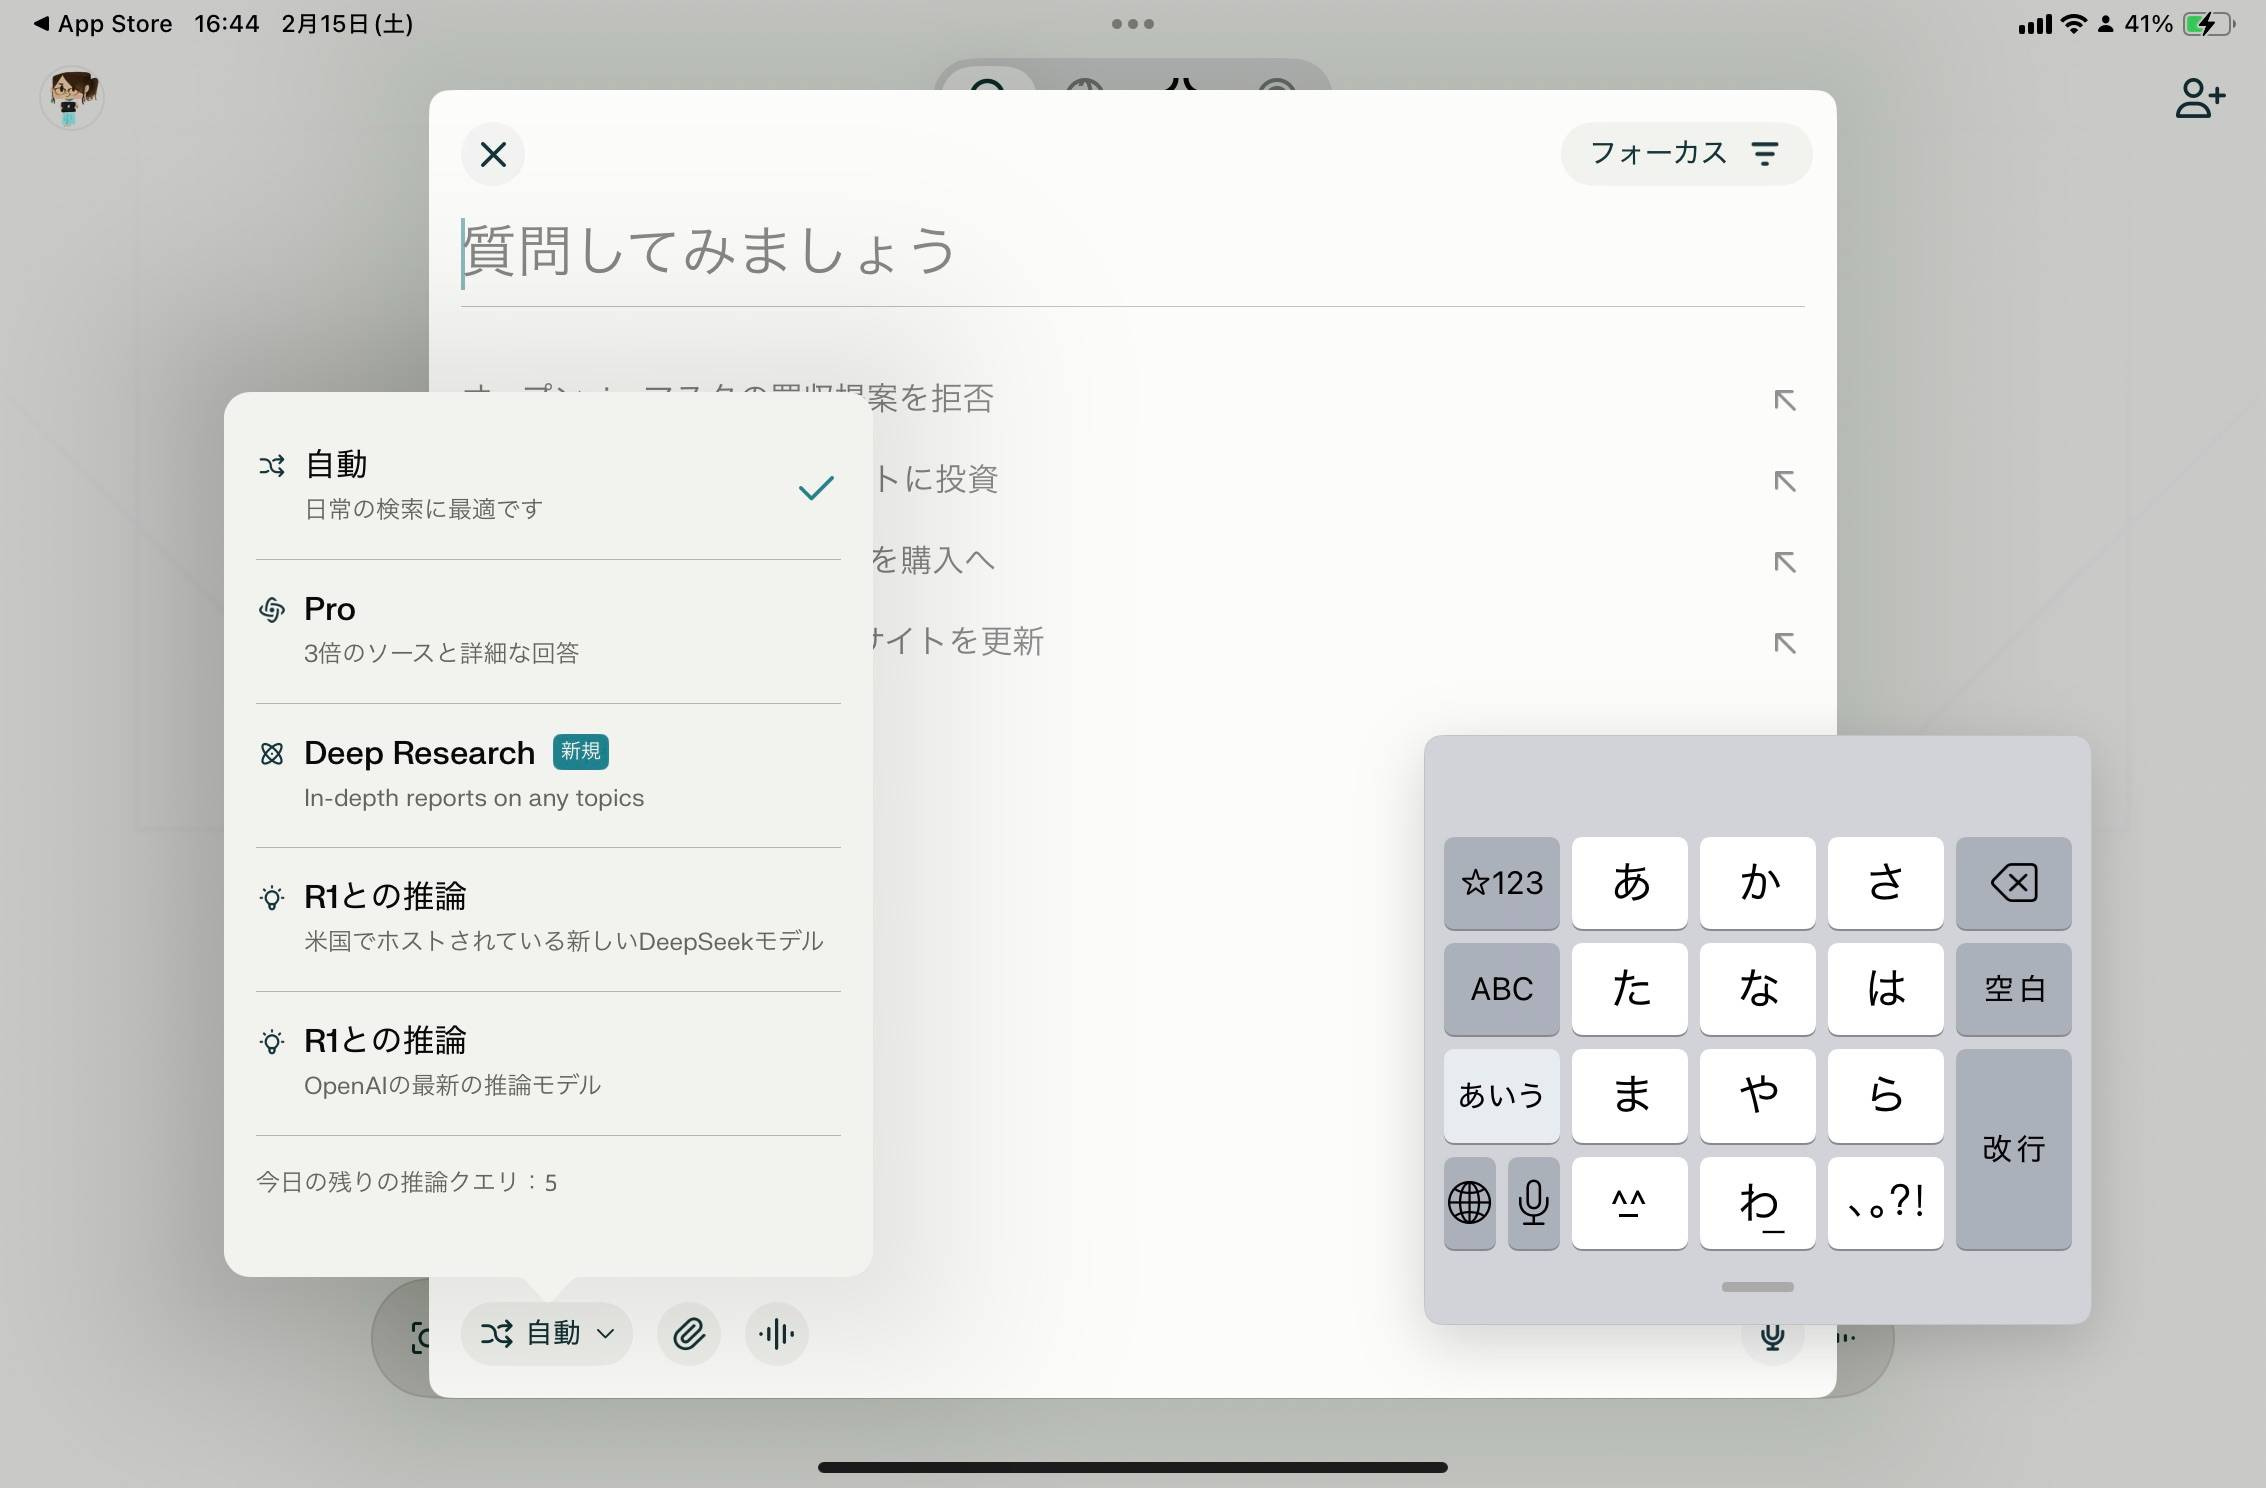Go back to App Store
2266x1488 pixels.
(x=103, y=24)
